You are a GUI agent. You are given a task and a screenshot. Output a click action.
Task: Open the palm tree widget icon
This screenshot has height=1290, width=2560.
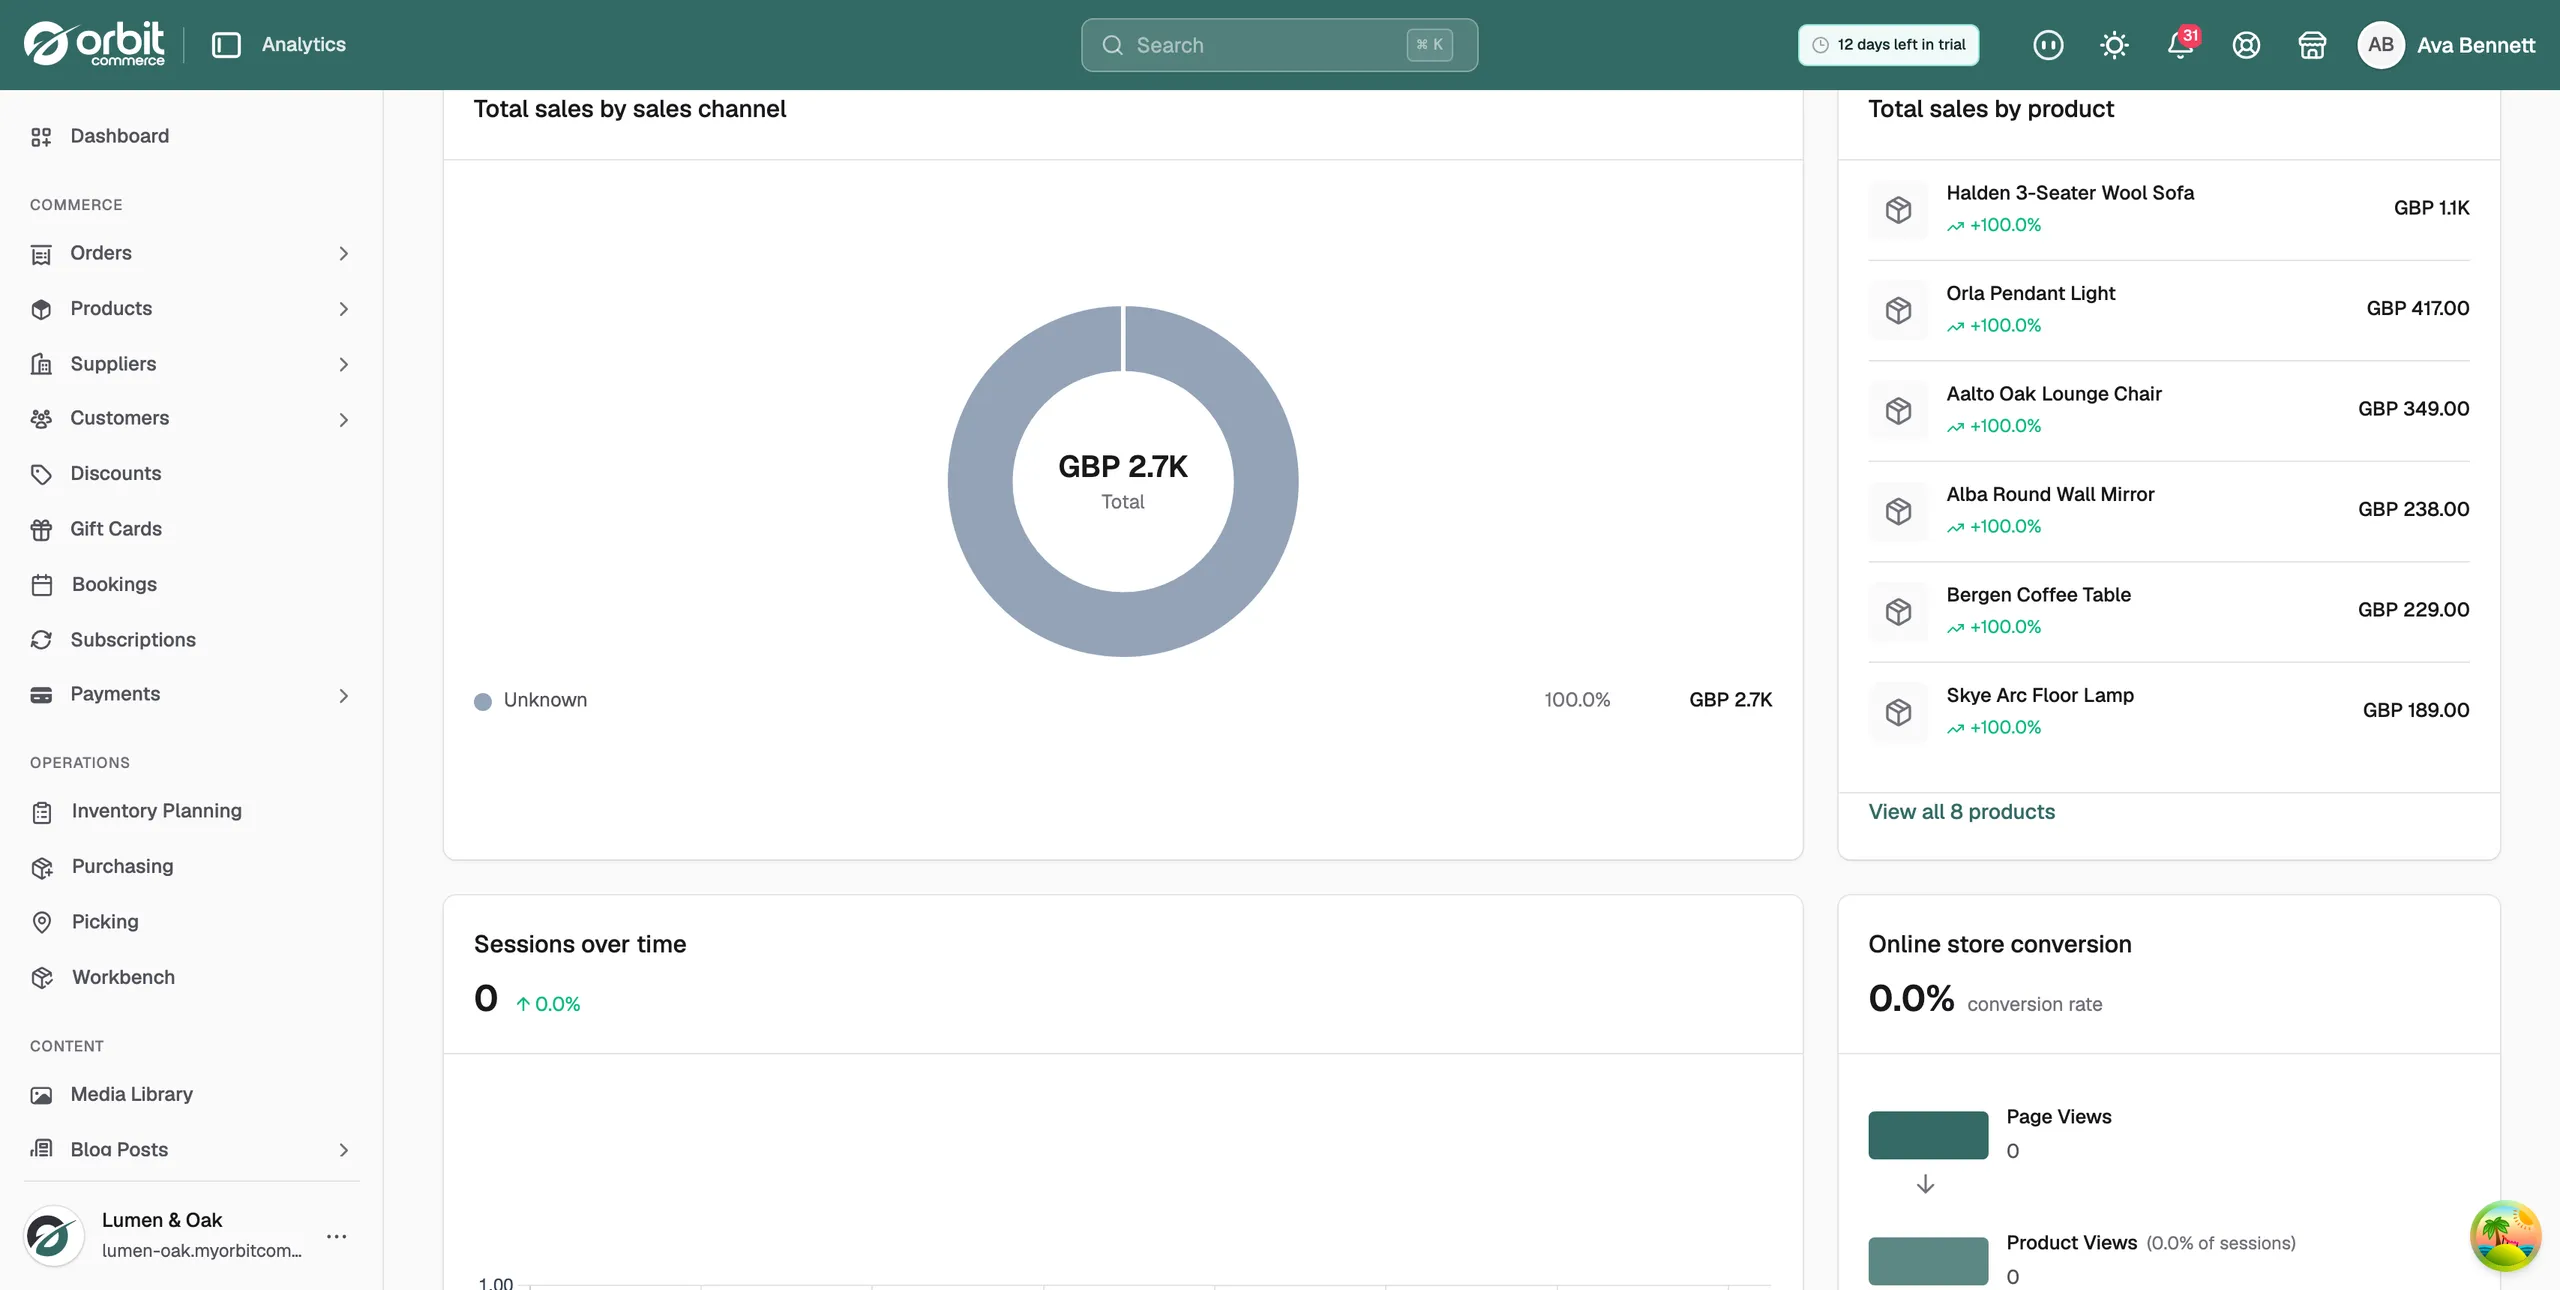2505,1236
